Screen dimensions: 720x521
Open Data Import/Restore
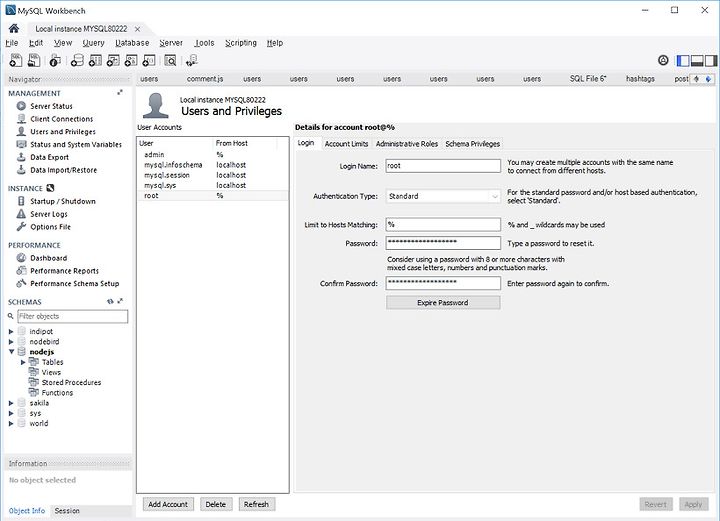(63, 170)
